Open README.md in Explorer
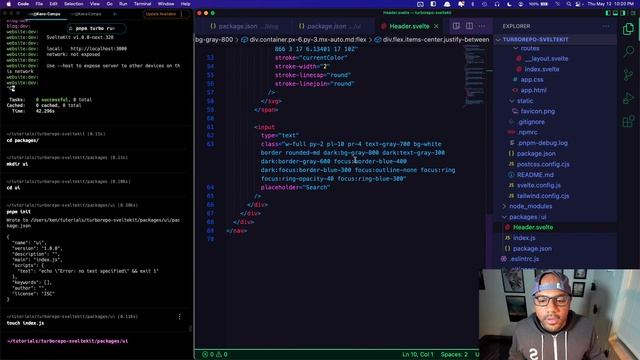This screenshot has width=640, height=360. [535, 175]
